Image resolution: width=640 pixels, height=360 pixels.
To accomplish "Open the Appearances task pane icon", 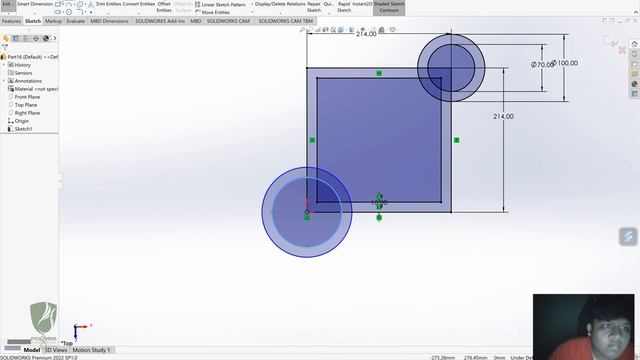I will coord(634,84).
